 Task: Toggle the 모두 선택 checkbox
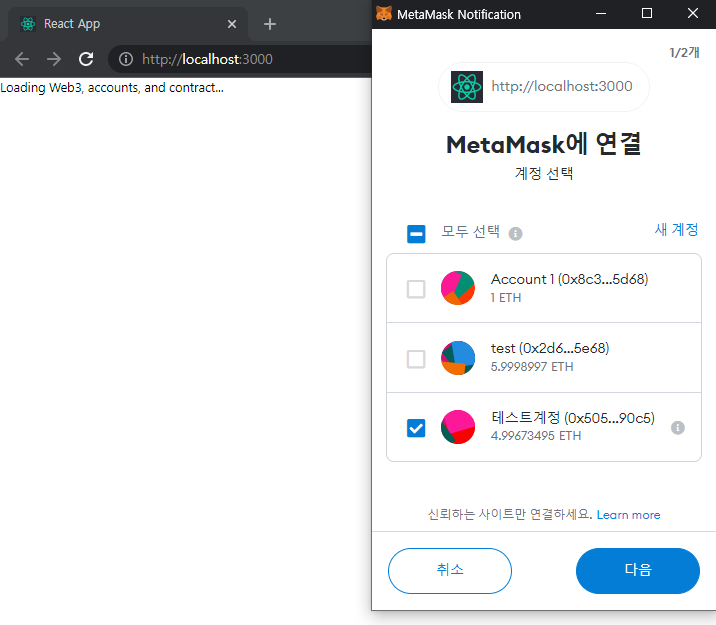[416, 234]
